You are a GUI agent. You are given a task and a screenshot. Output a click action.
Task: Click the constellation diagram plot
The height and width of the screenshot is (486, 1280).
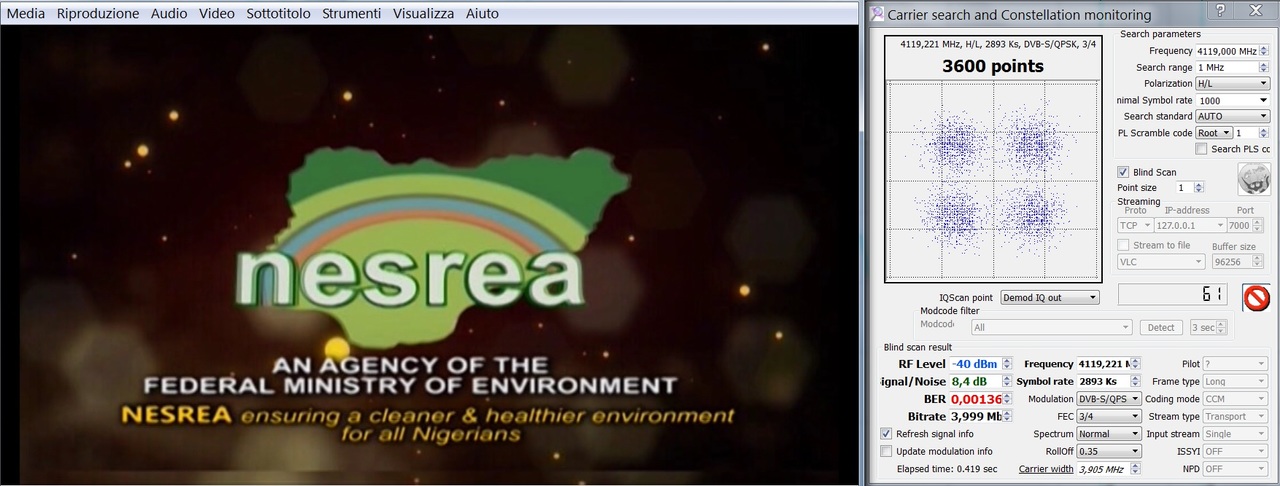[993, 179]
